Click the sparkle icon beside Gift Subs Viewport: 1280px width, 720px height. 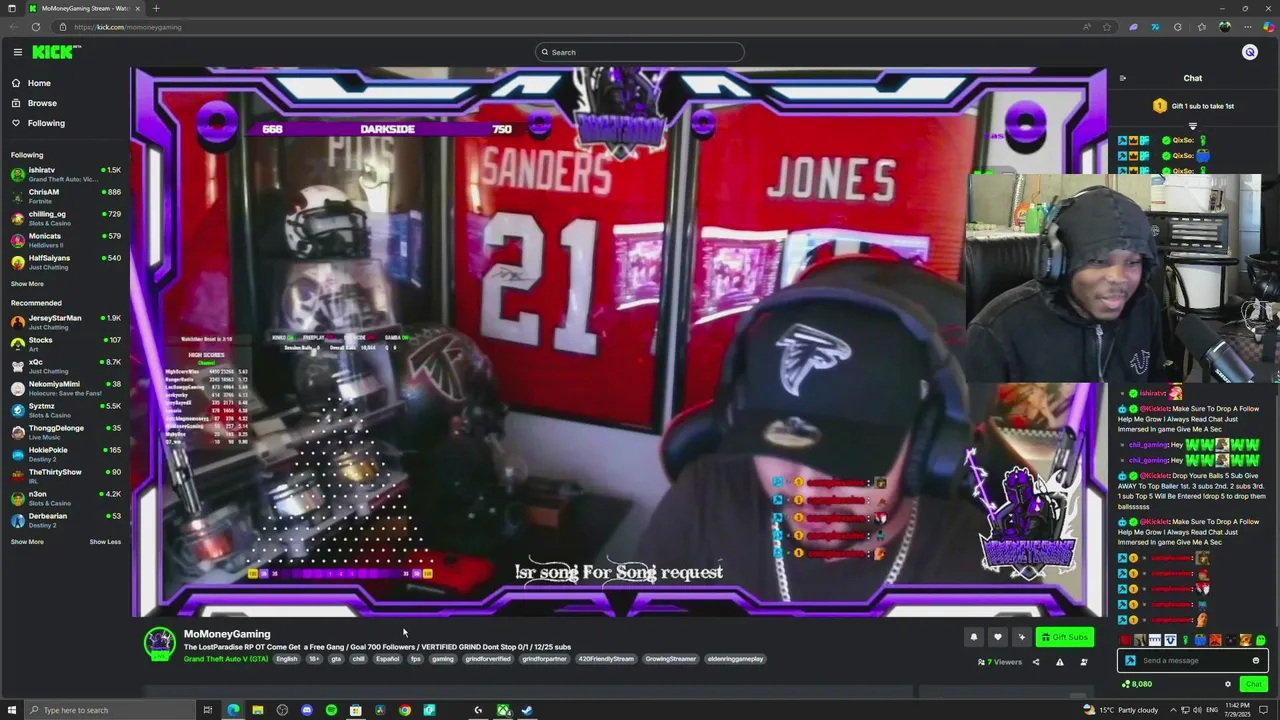(x=1021, y=637)
